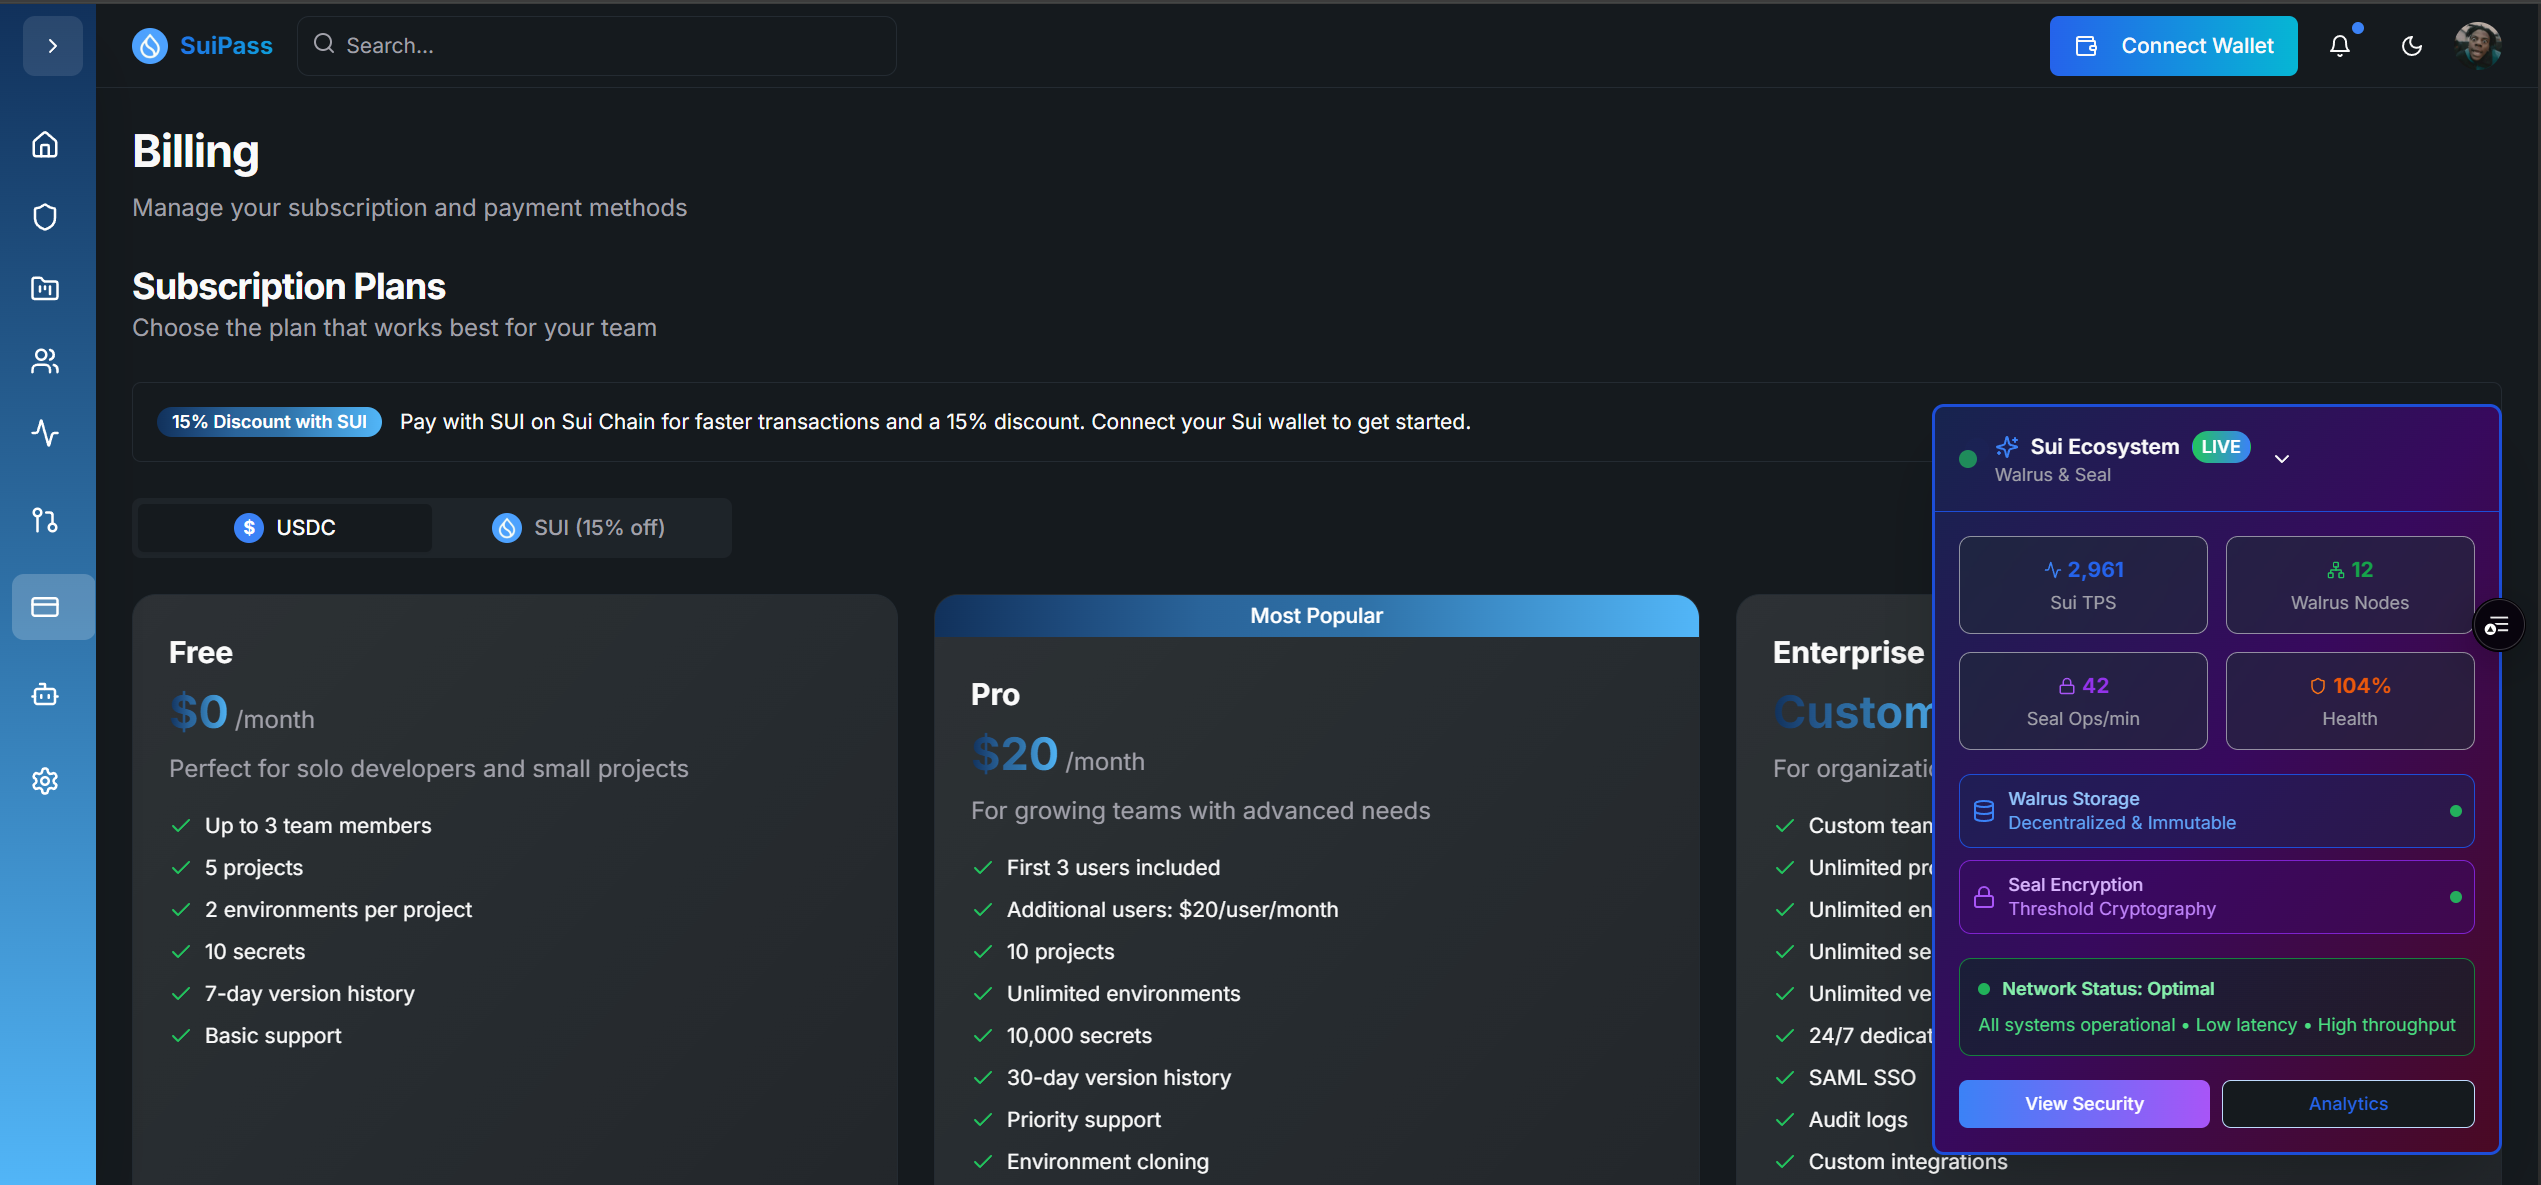Switch to SUI (15% off) payment
2541x1185 pixels.
tap(579, 528)
